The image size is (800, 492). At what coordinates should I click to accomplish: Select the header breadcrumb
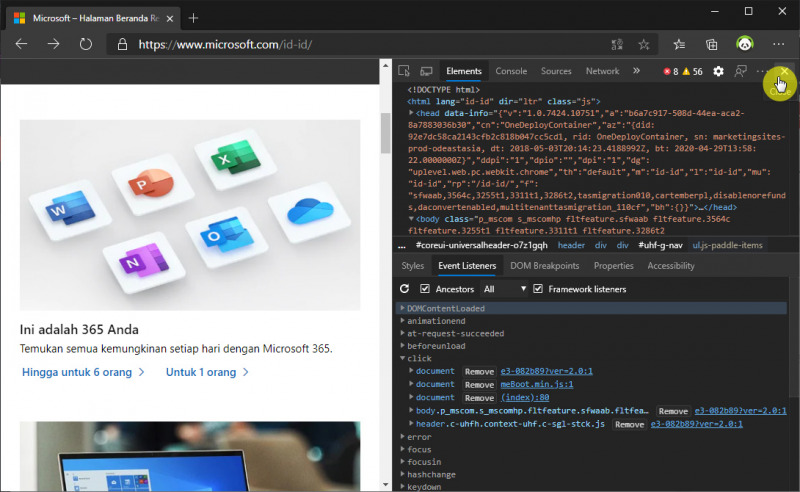[571, 245]
